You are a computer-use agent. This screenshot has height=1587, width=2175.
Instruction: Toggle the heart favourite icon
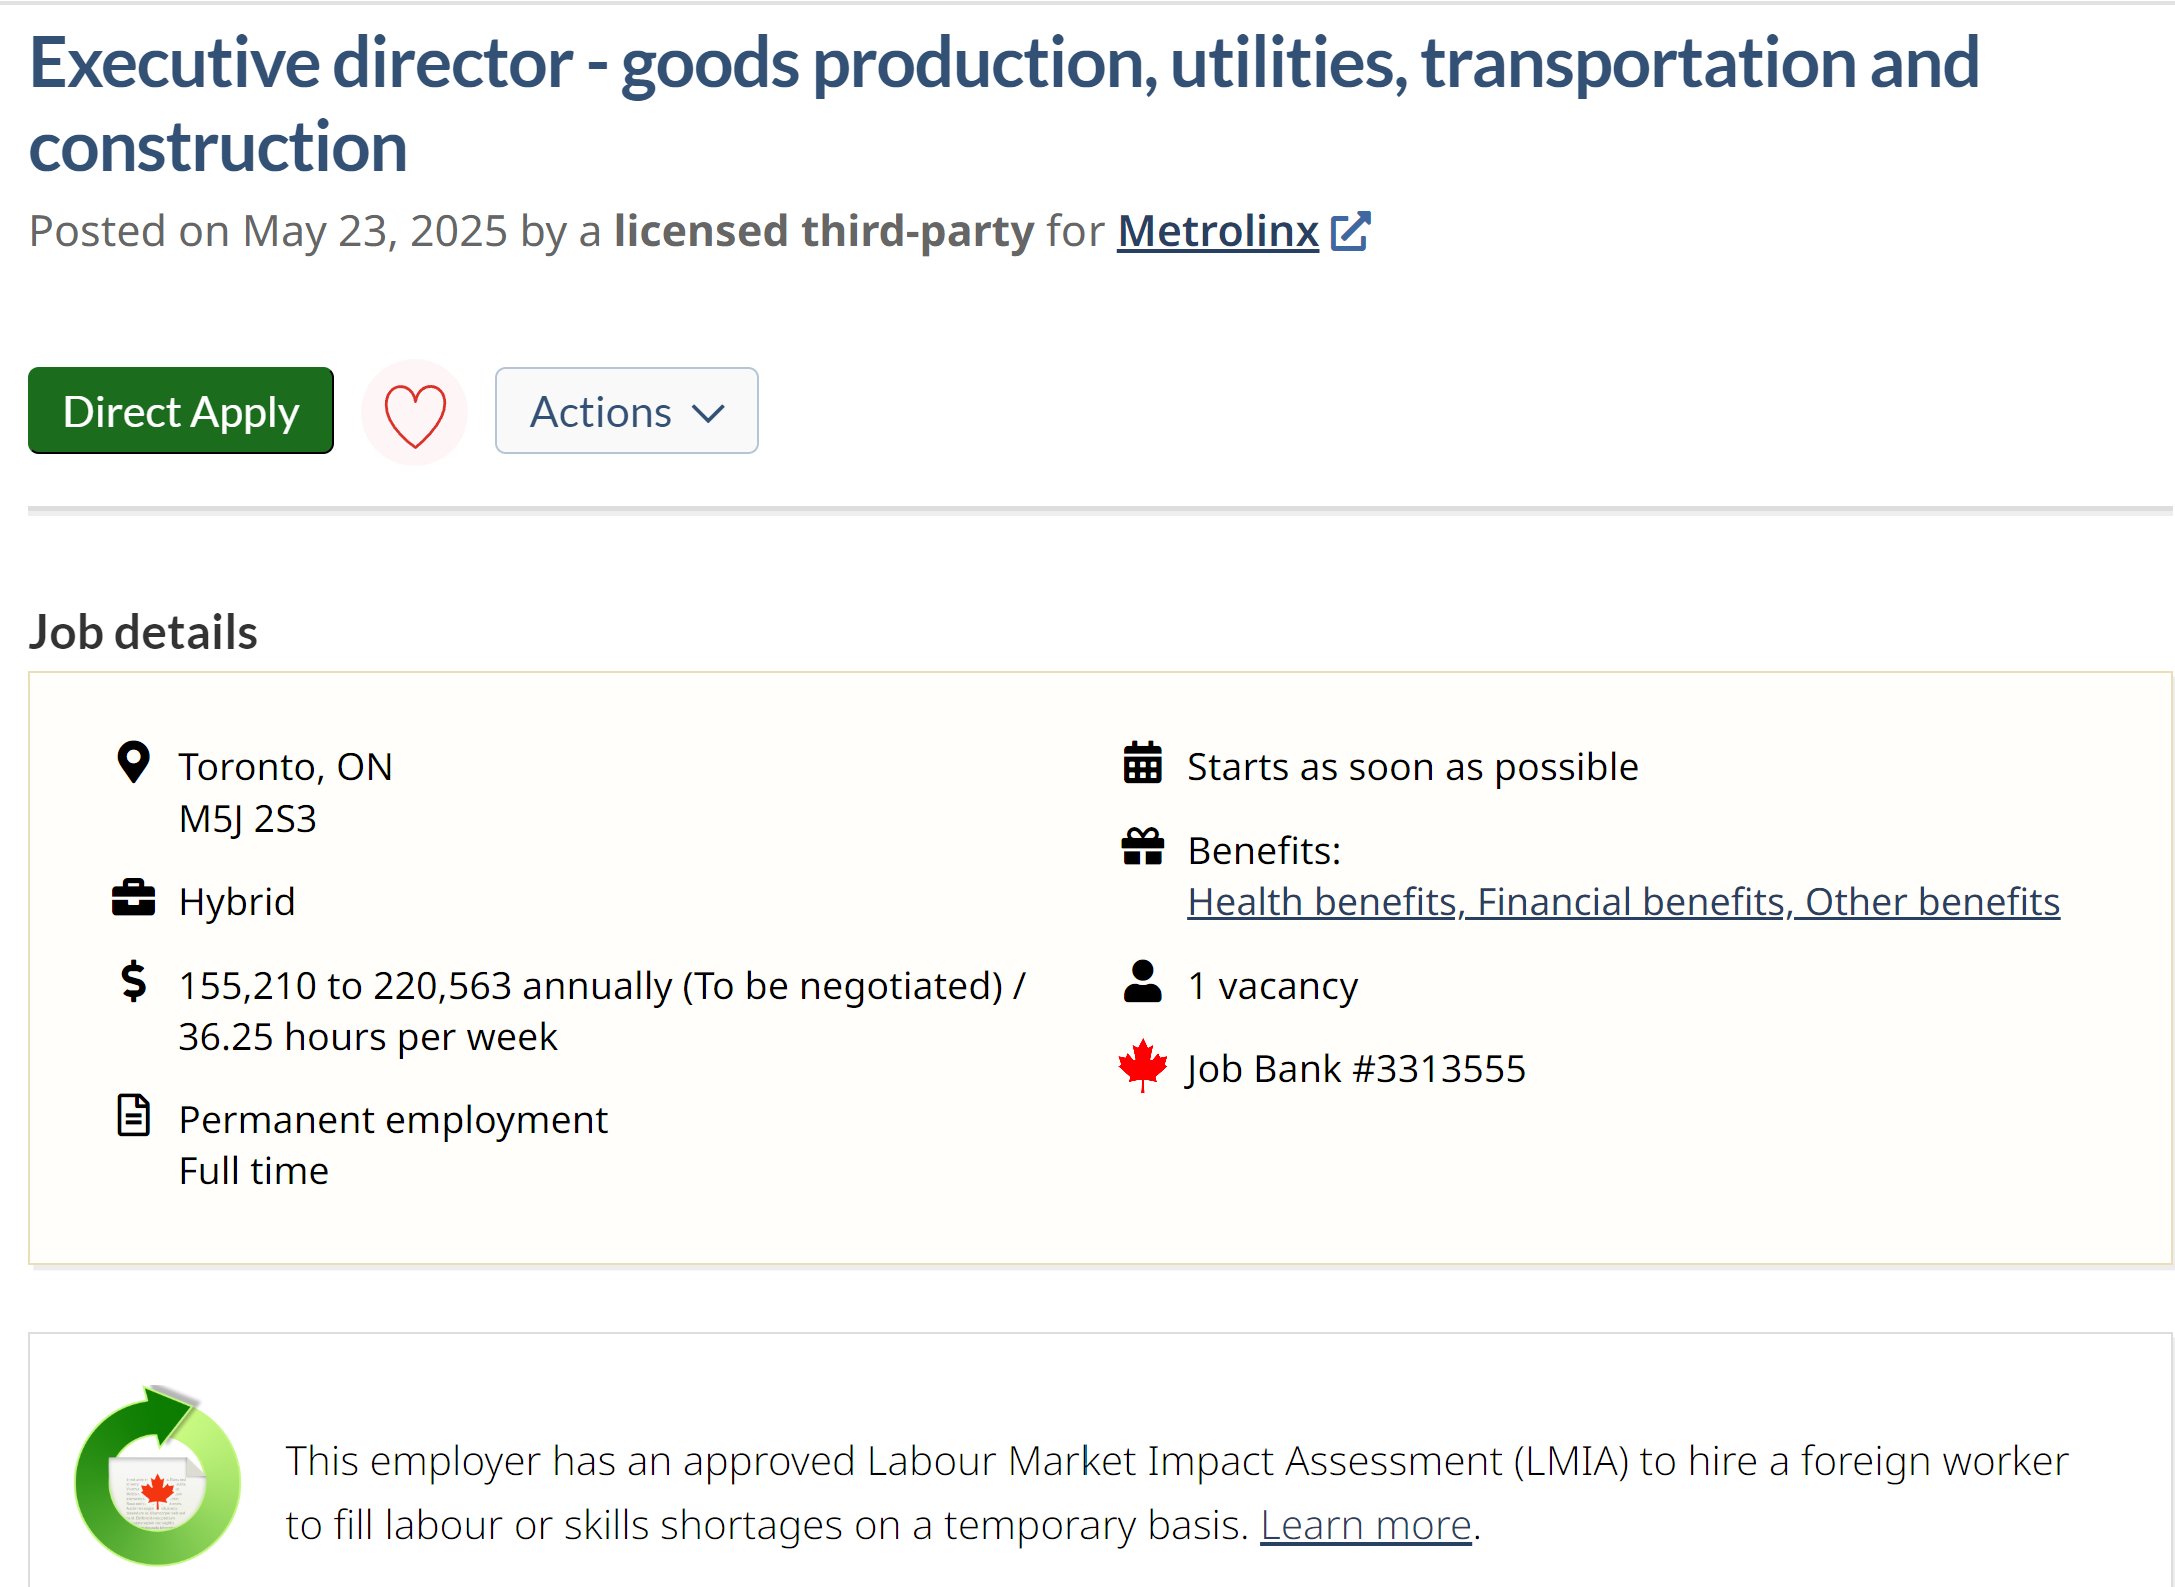414,413
